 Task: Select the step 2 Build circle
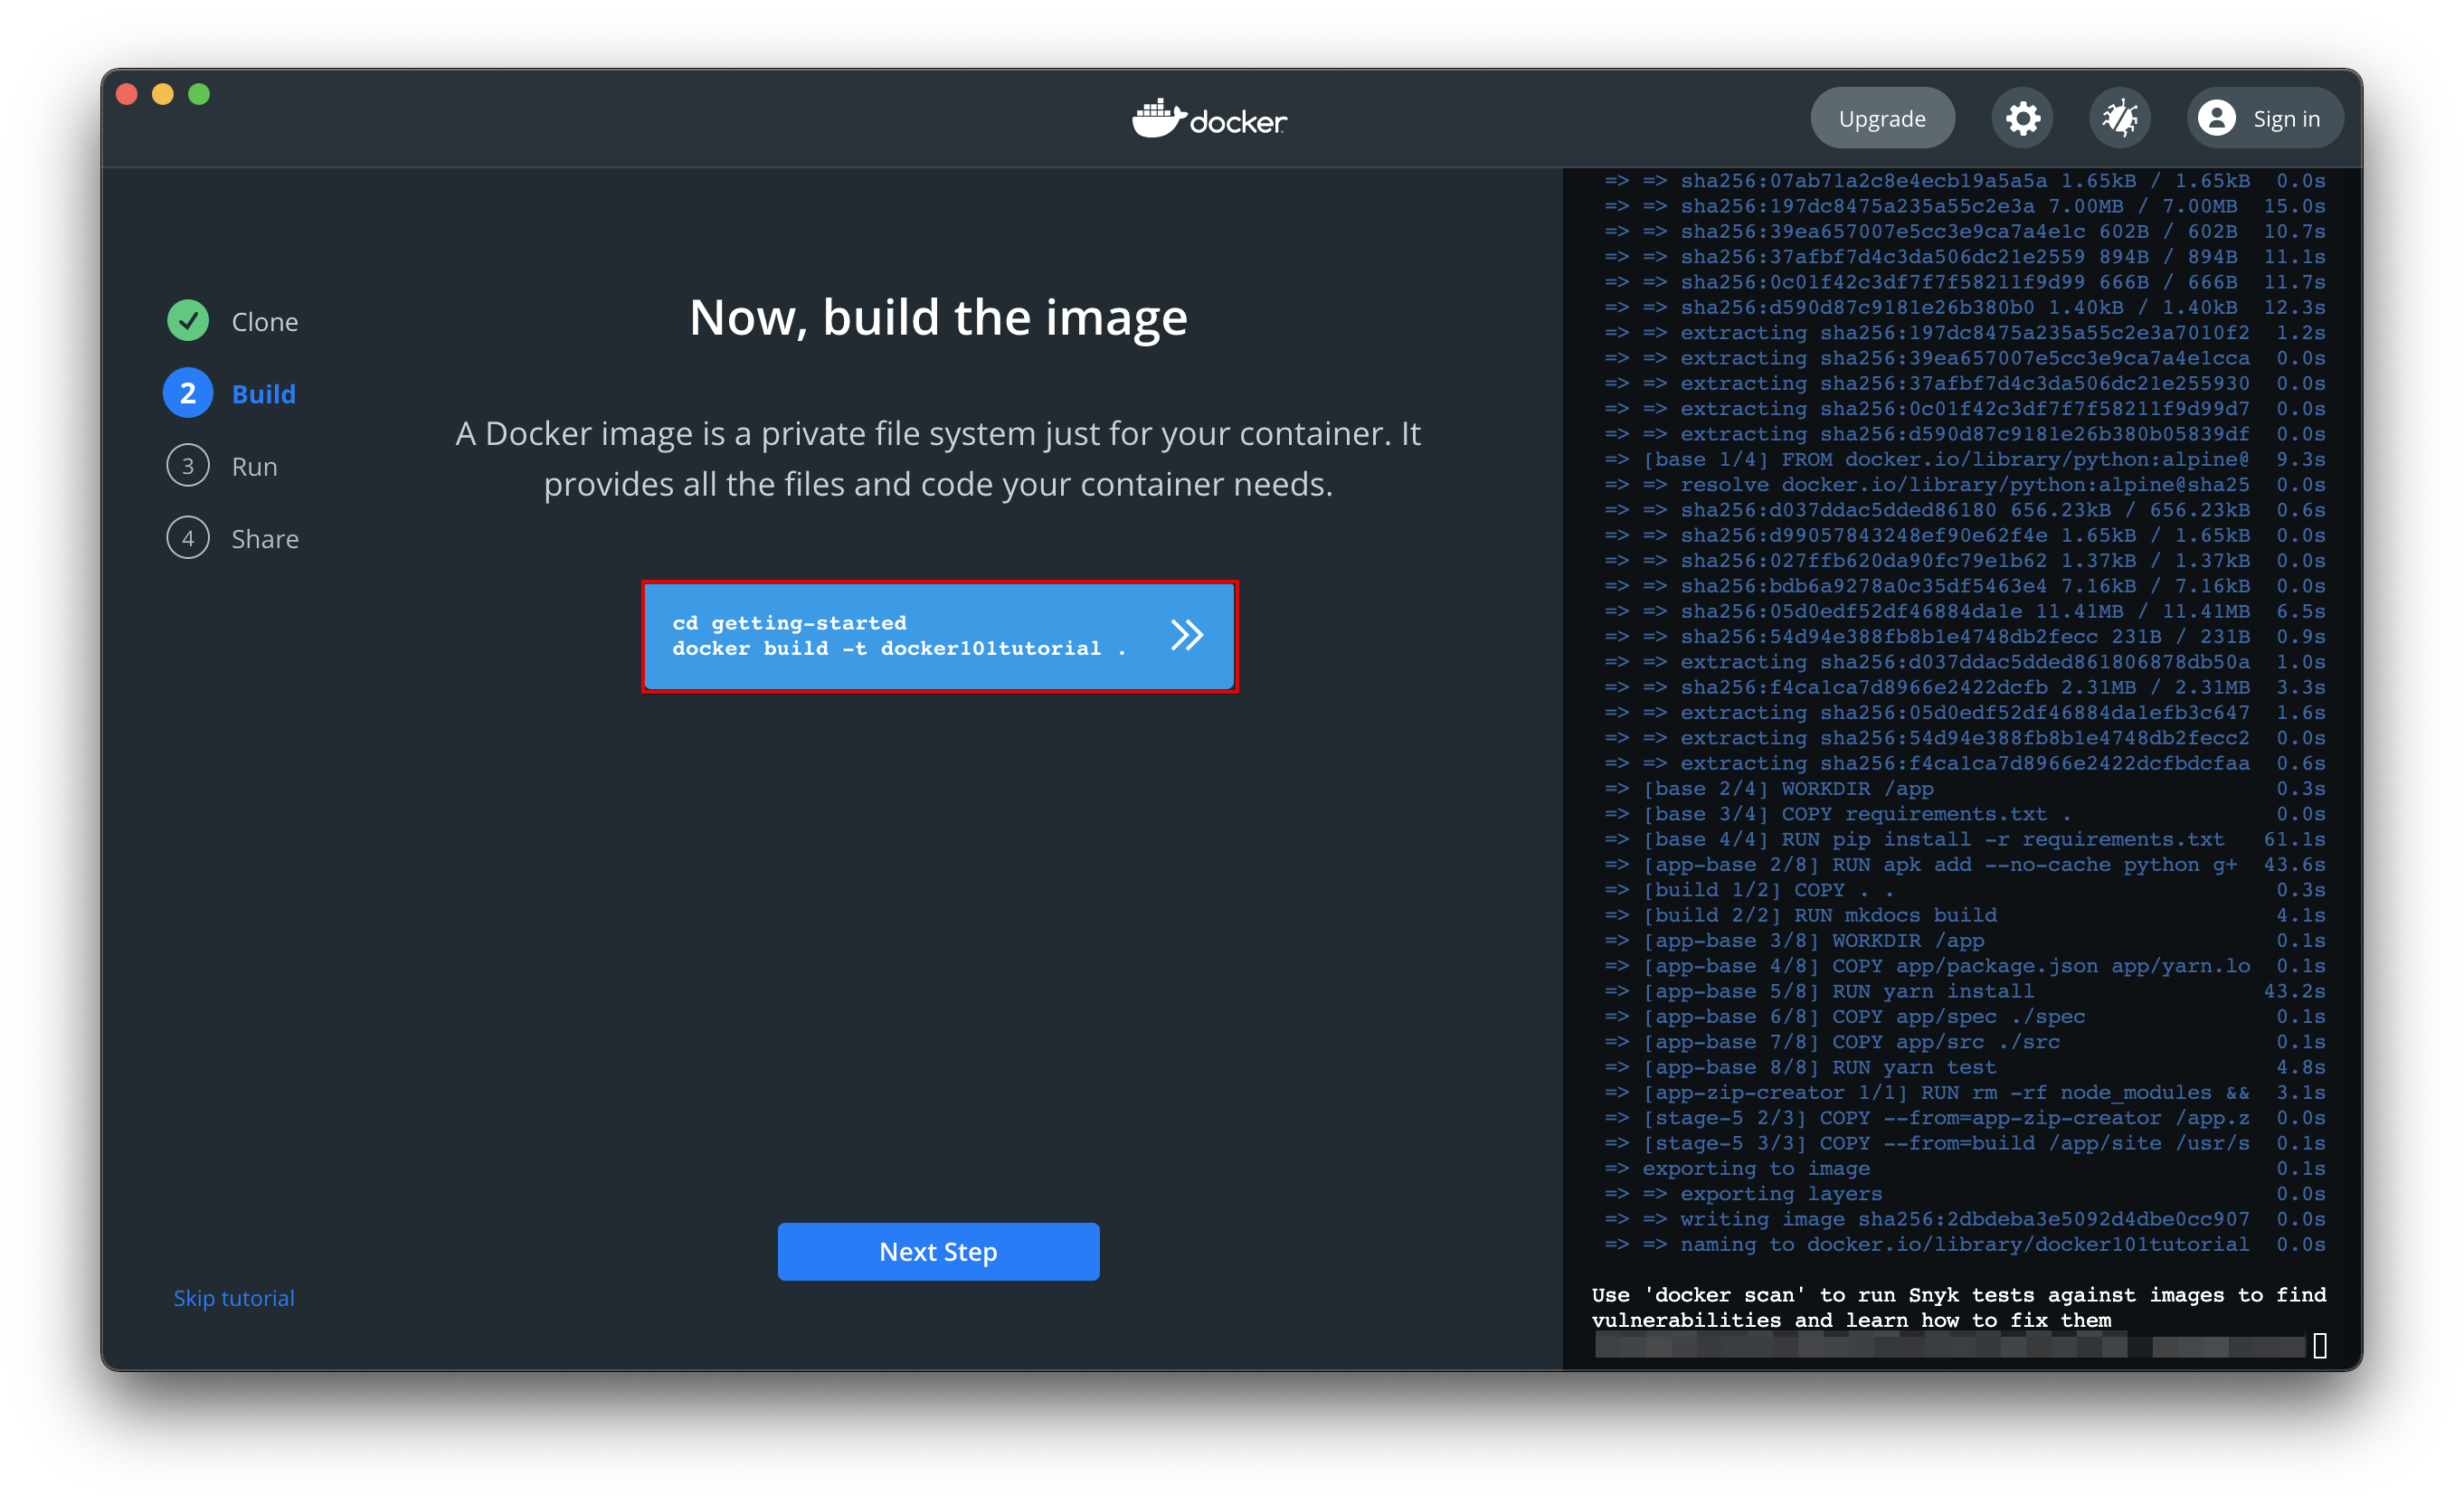188,394
